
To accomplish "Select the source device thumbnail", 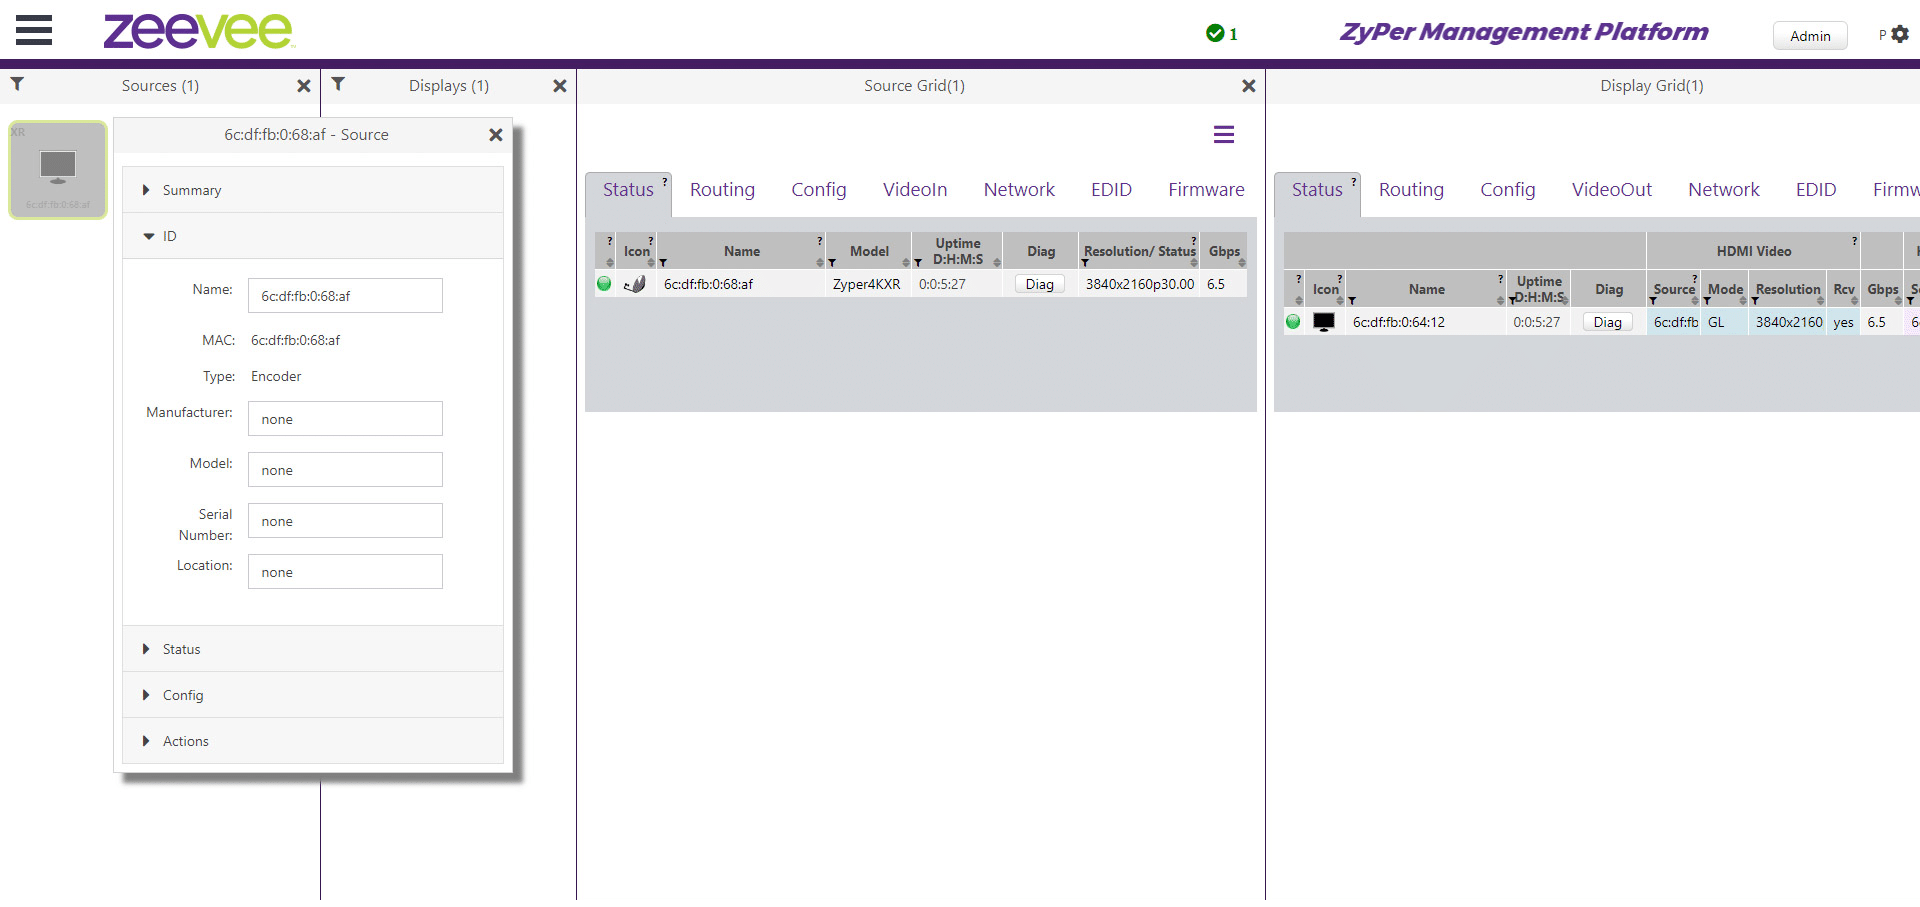I will [x=58, y=169].
